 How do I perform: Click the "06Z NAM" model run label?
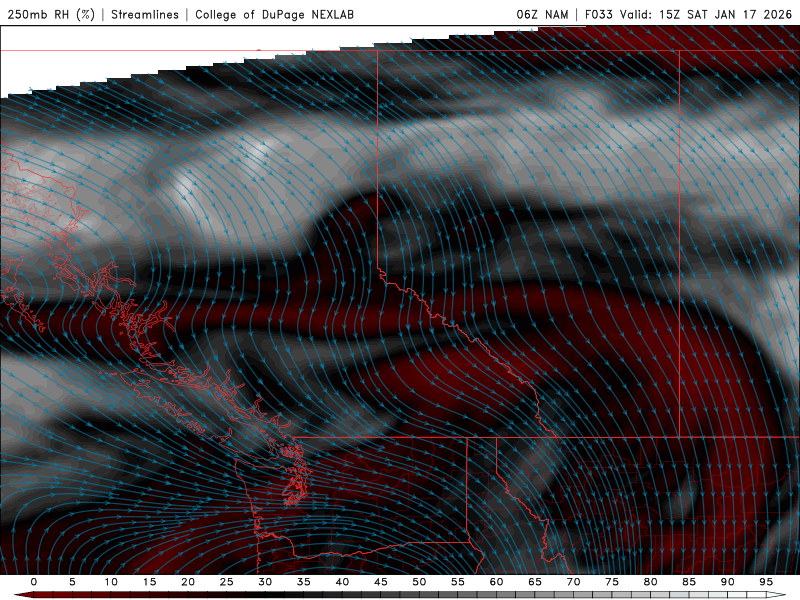point(542,14)
